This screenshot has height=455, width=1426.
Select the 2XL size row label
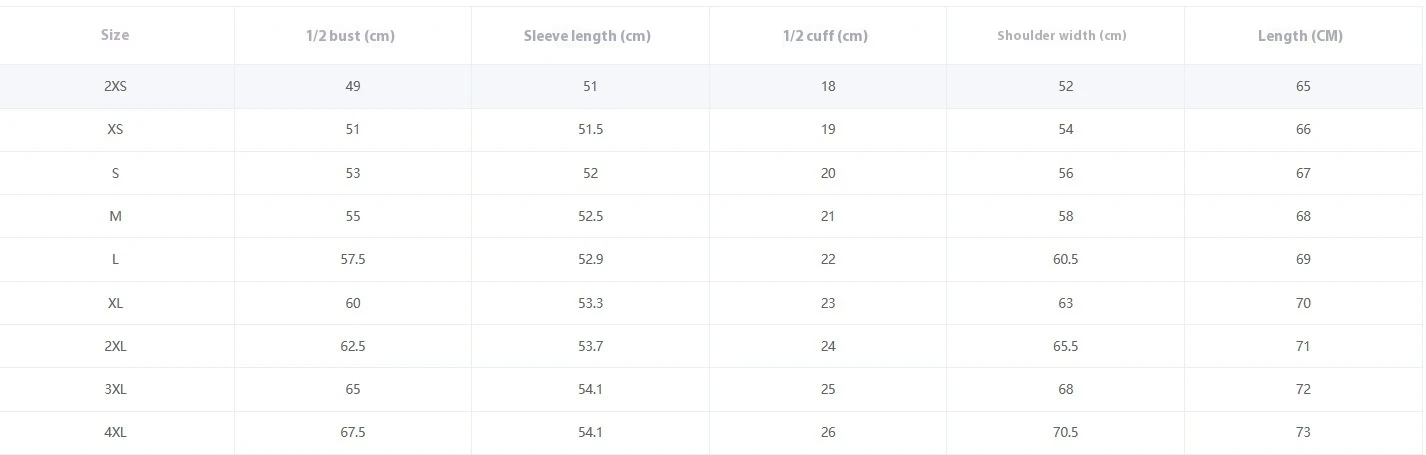pos(115,346)
